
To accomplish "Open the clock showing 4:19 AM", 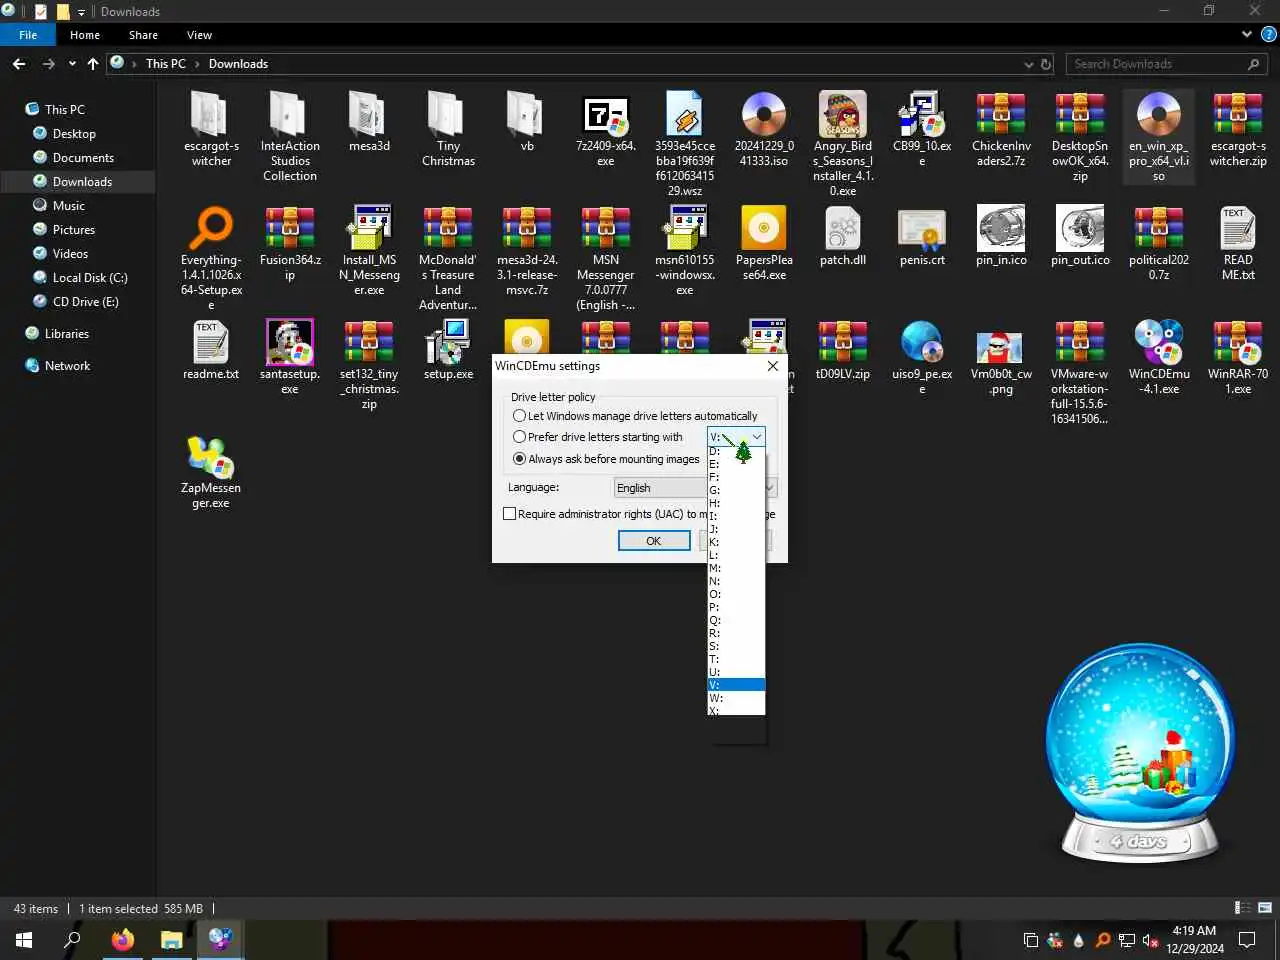I will [x=1195, y=940].
